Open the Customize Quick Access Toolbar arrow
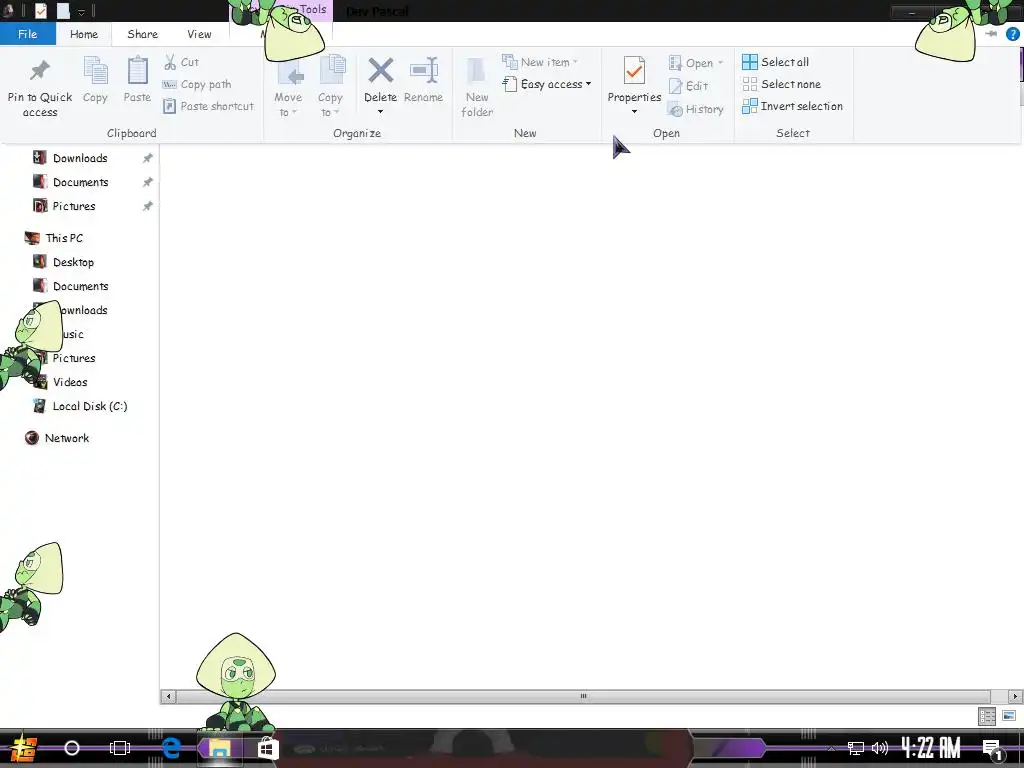Viewport: 1024px width, 768px height. [x=81, y=12]
